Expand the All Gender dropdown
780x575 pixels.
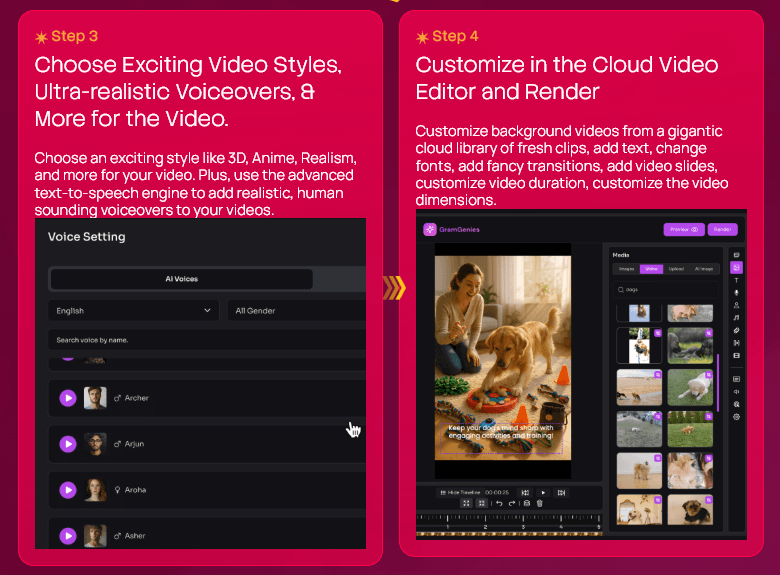296,311
